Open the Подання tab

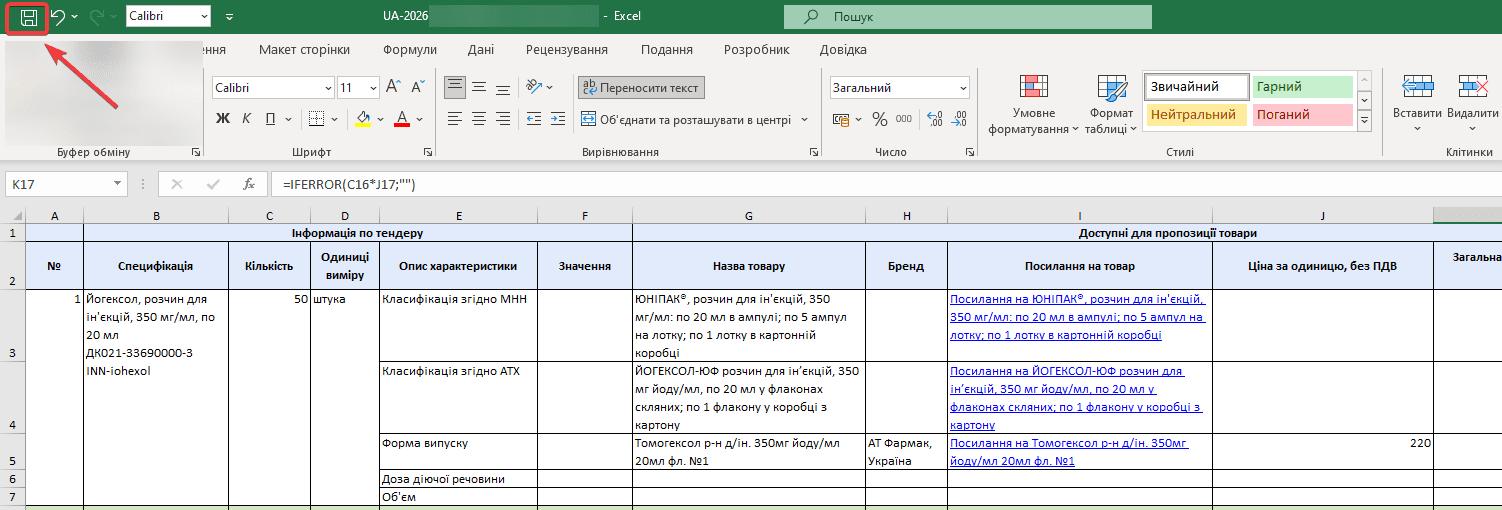pyautogui.click(x=667, y=49)
